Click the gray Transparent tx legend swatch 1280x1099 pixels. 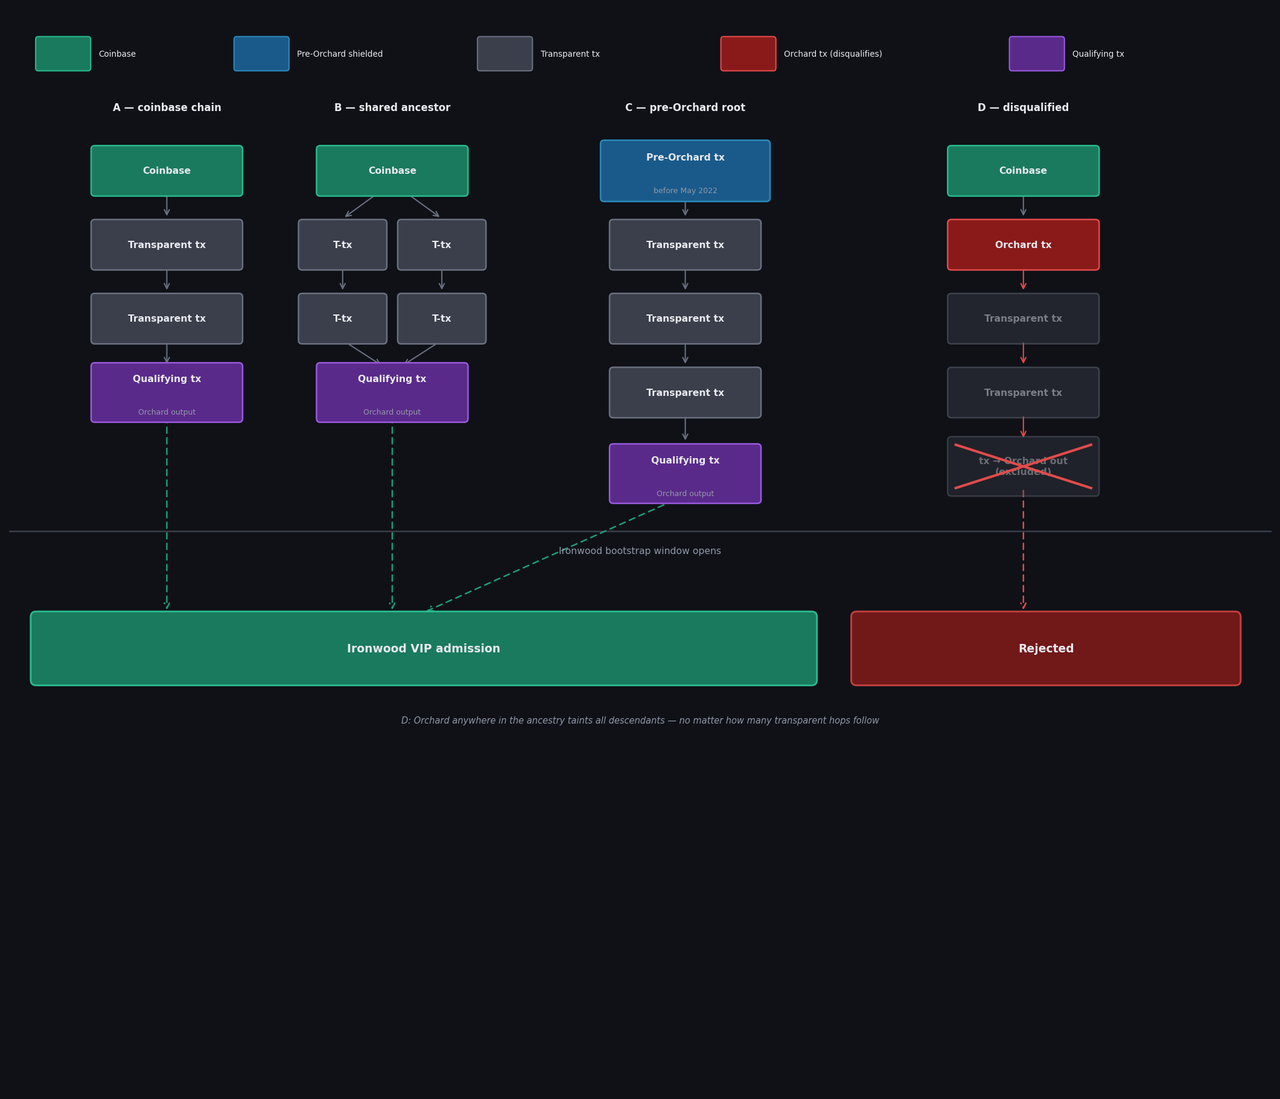click(x=505, y=54)
